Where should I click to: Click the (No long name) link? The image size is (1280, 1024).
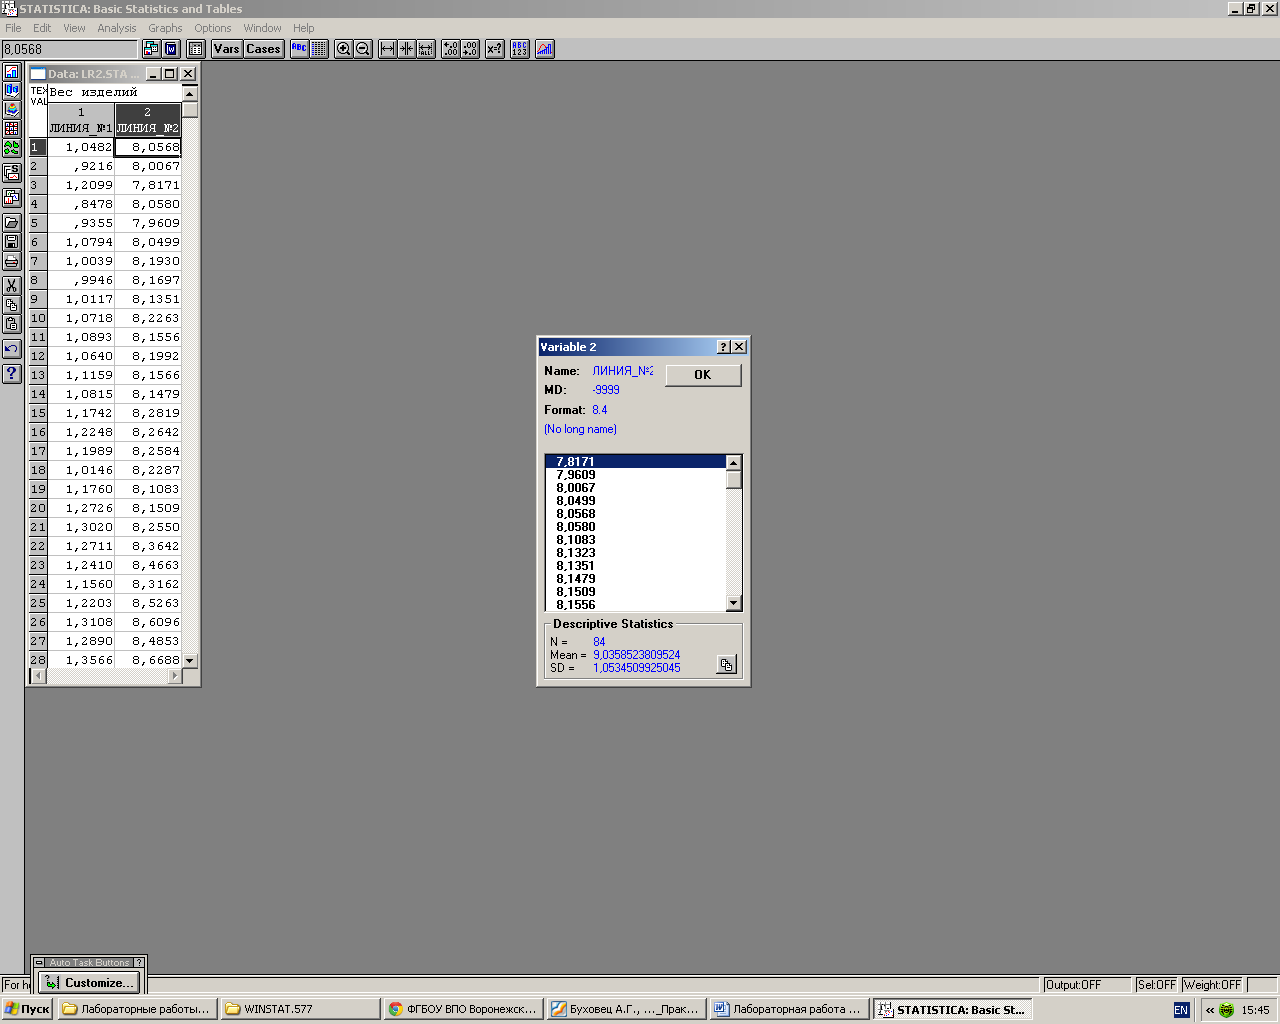(580, 429)
